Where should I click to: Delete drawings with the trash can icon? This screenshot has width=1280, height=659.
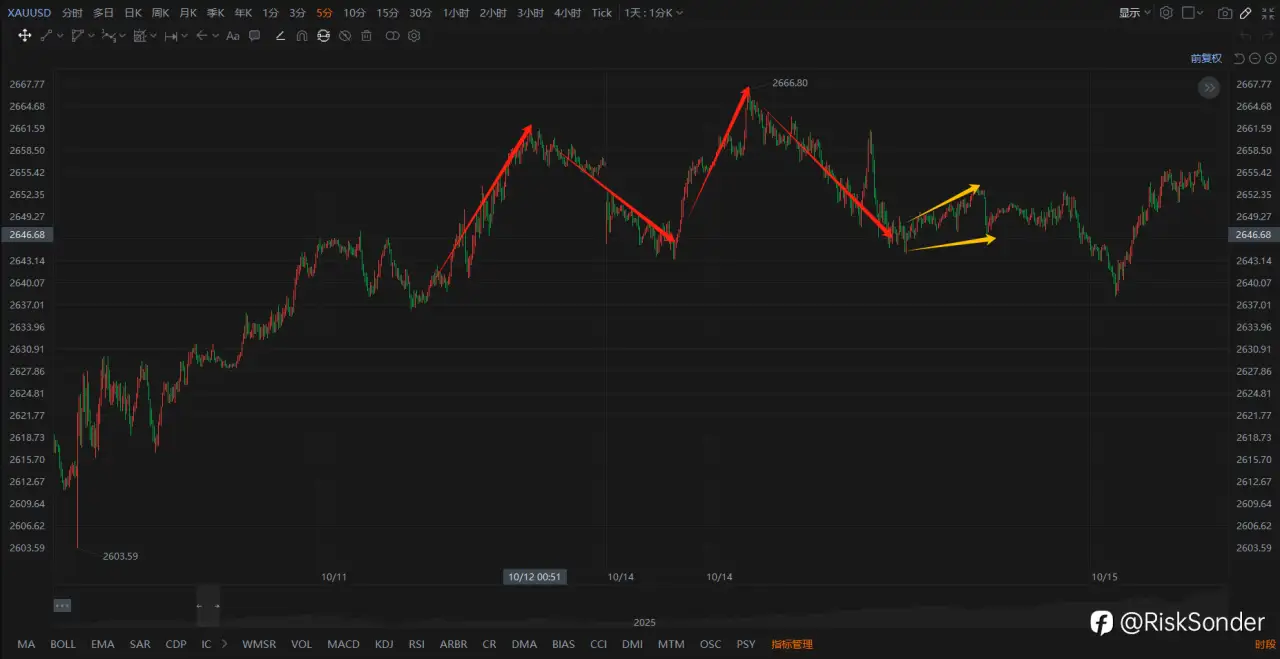[x=366, y=35]
